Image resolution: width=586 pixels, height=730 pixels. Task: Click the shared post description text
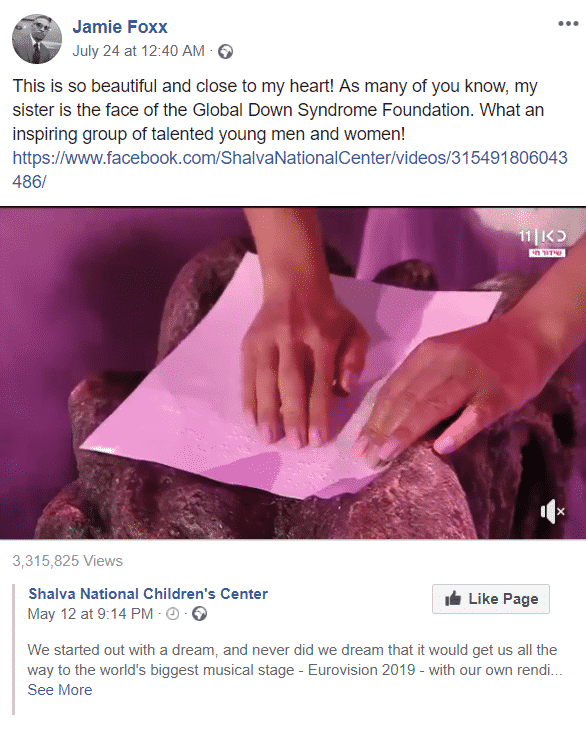pos(295,660)
